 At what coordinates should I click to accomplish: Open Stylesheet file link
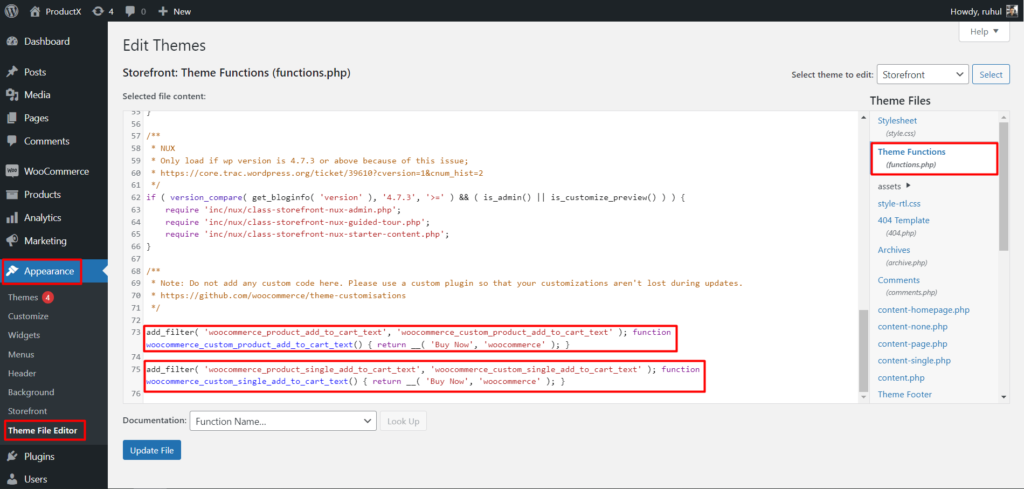pyautogui.click(x=897, y=121)
